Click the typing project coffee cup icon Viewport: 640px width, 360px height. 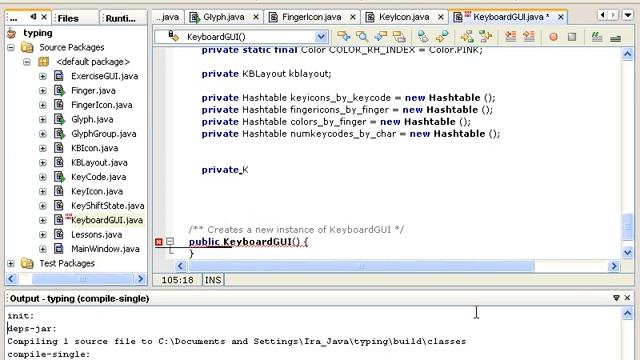click(x=12, y=33)
